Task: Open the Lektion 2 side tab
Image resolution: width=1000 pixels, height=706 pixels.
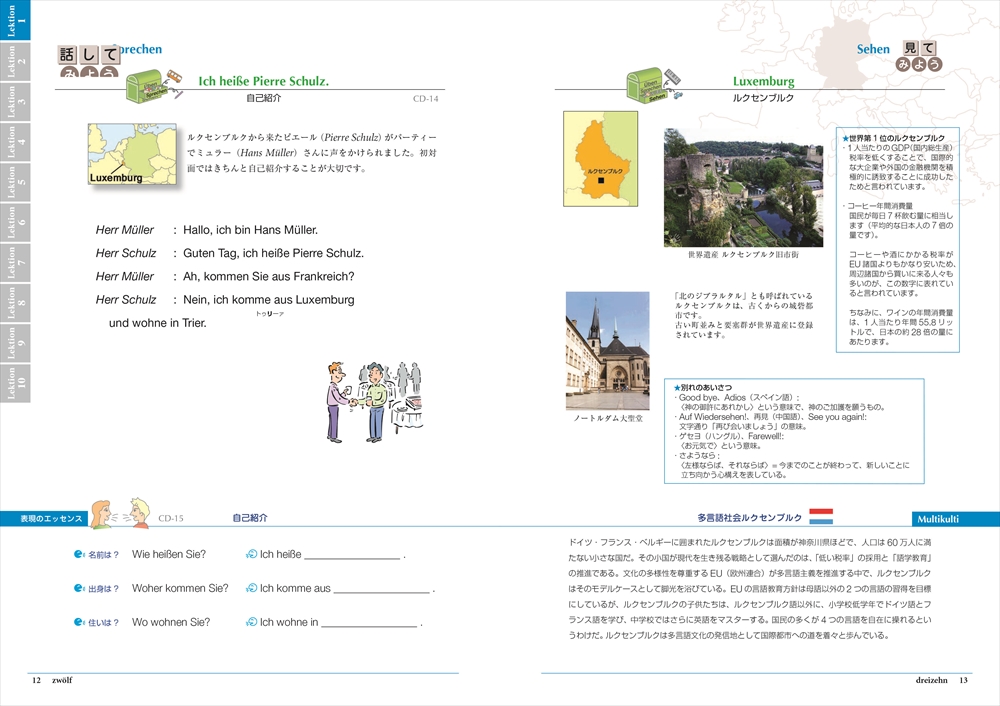Action: tap(15, 61)
